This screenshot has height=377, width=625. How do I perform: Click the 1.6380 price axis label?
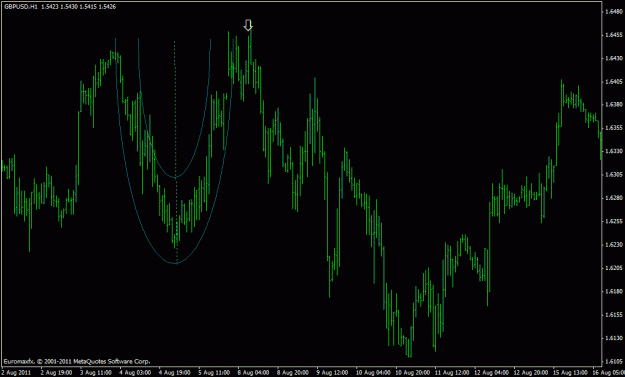coord(614,105)
